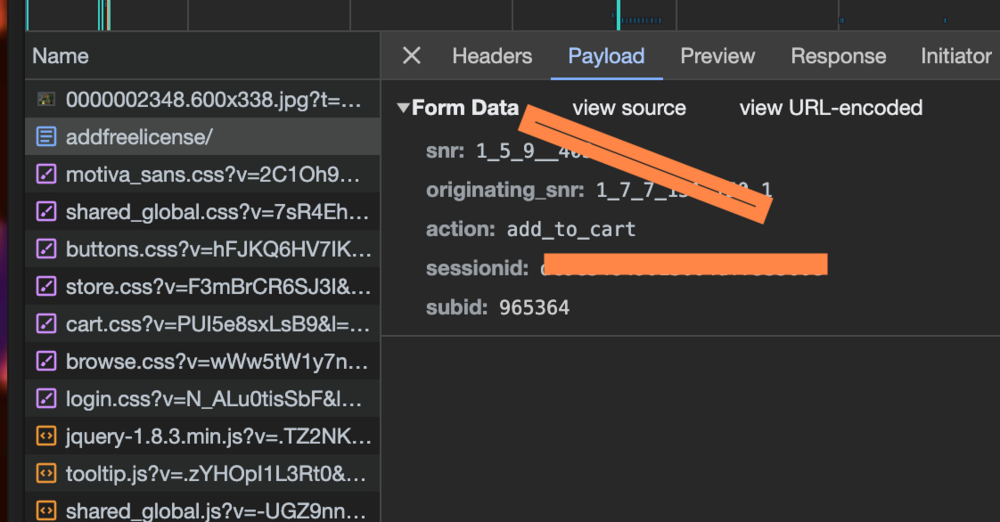Click the stylesheet icon next to store.css

46,287
